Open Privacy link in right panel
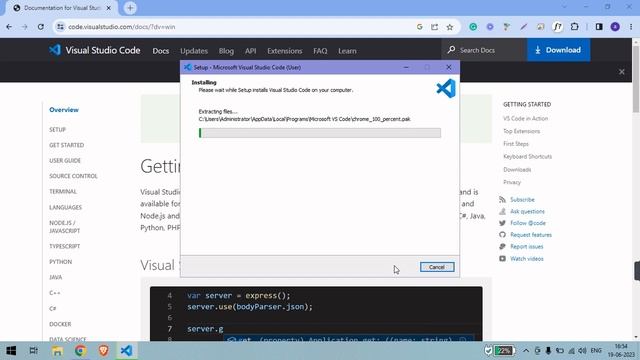 pyautogui.click(x=512, y=182)
